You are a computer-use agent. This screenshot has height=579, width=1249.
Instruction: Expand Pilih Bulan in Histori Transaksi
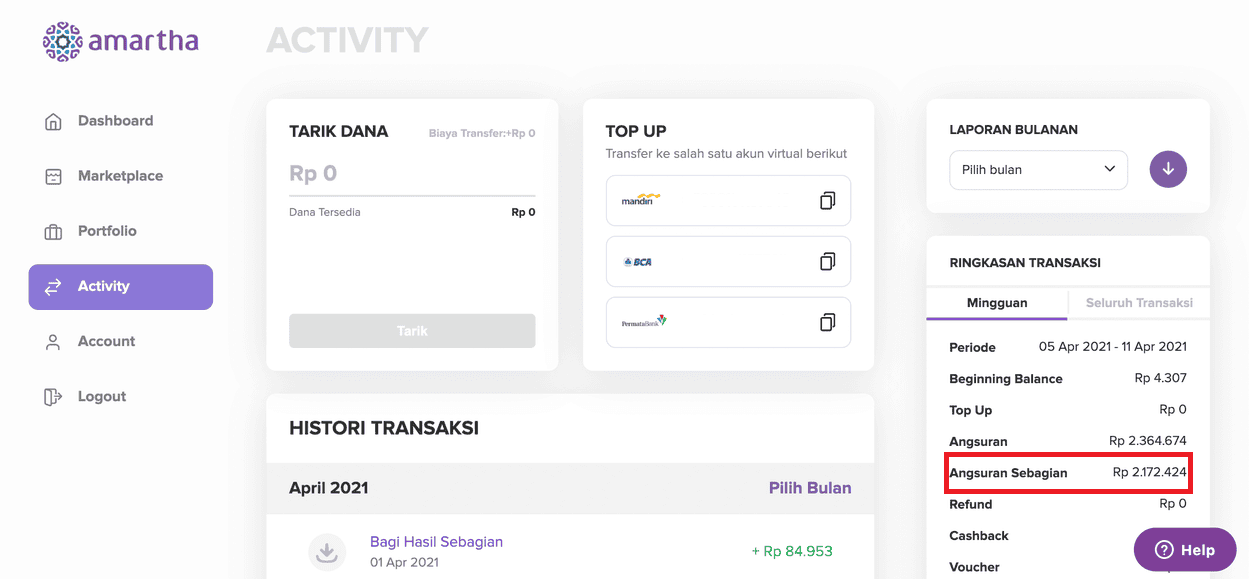coord(809,488)
